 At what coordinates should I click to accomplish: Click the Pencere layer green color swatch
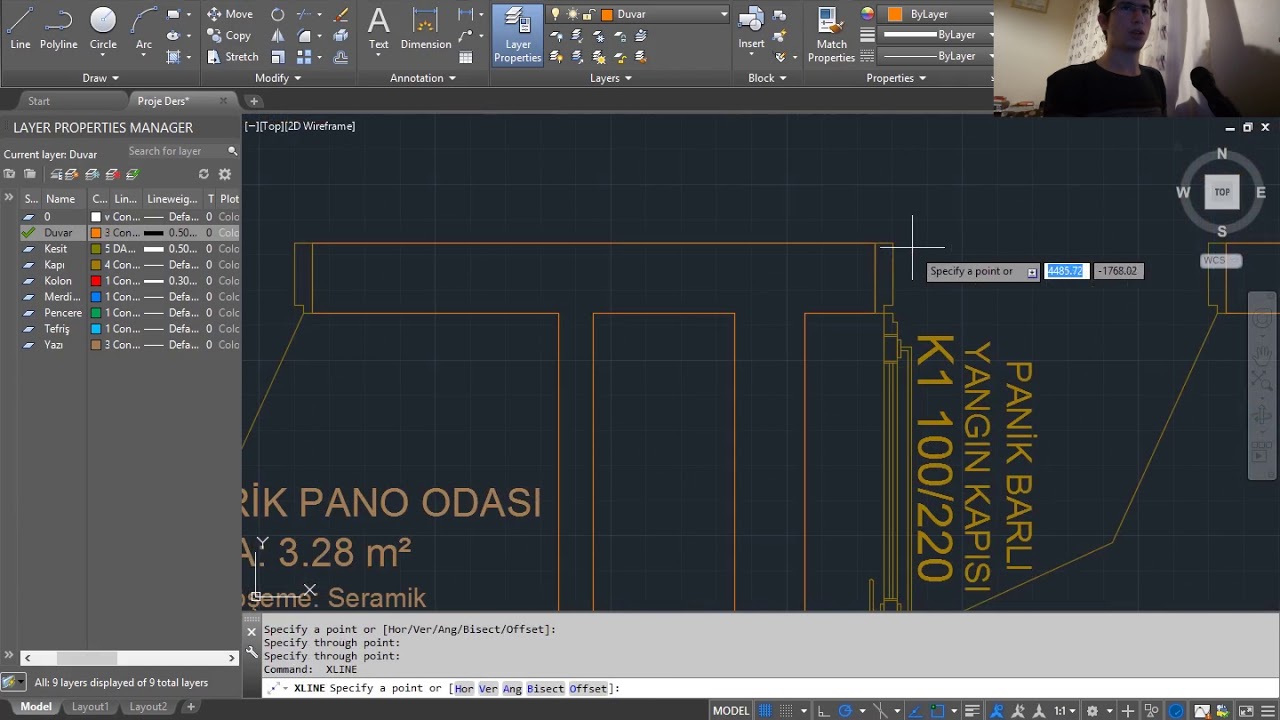(96, 313)
